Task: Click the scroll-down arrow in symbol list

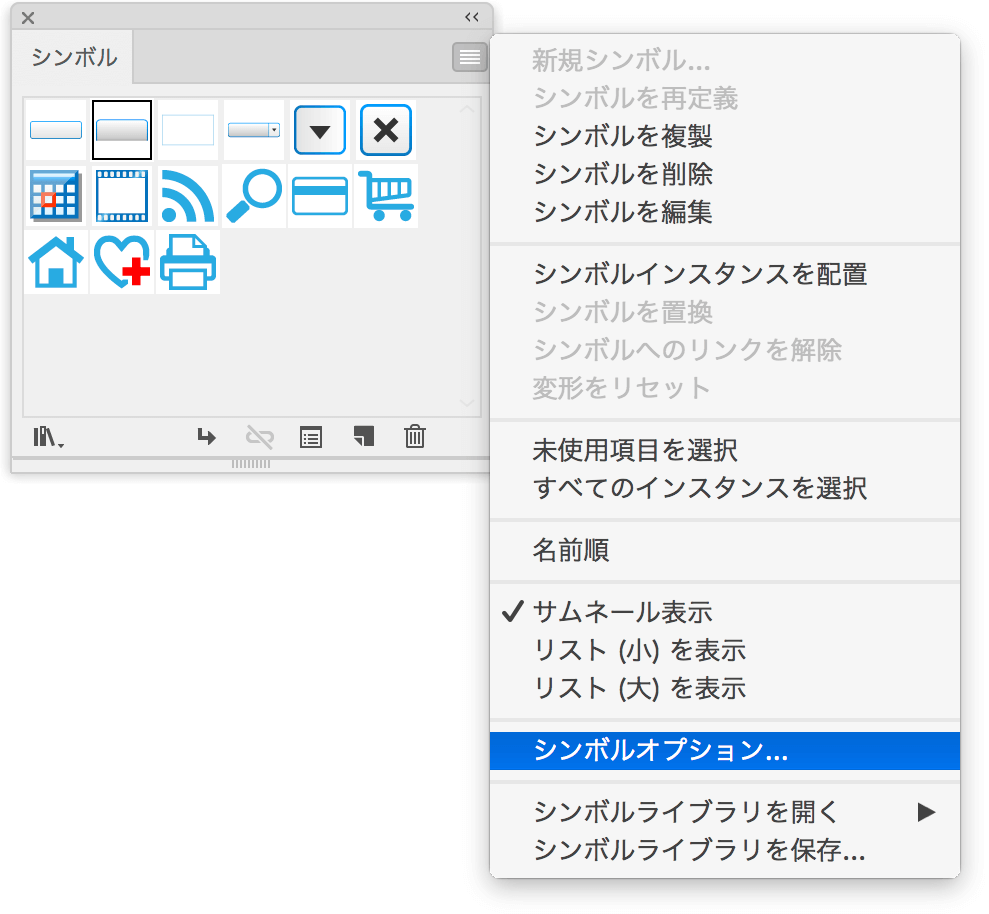Action: click(x=467, y=402)
